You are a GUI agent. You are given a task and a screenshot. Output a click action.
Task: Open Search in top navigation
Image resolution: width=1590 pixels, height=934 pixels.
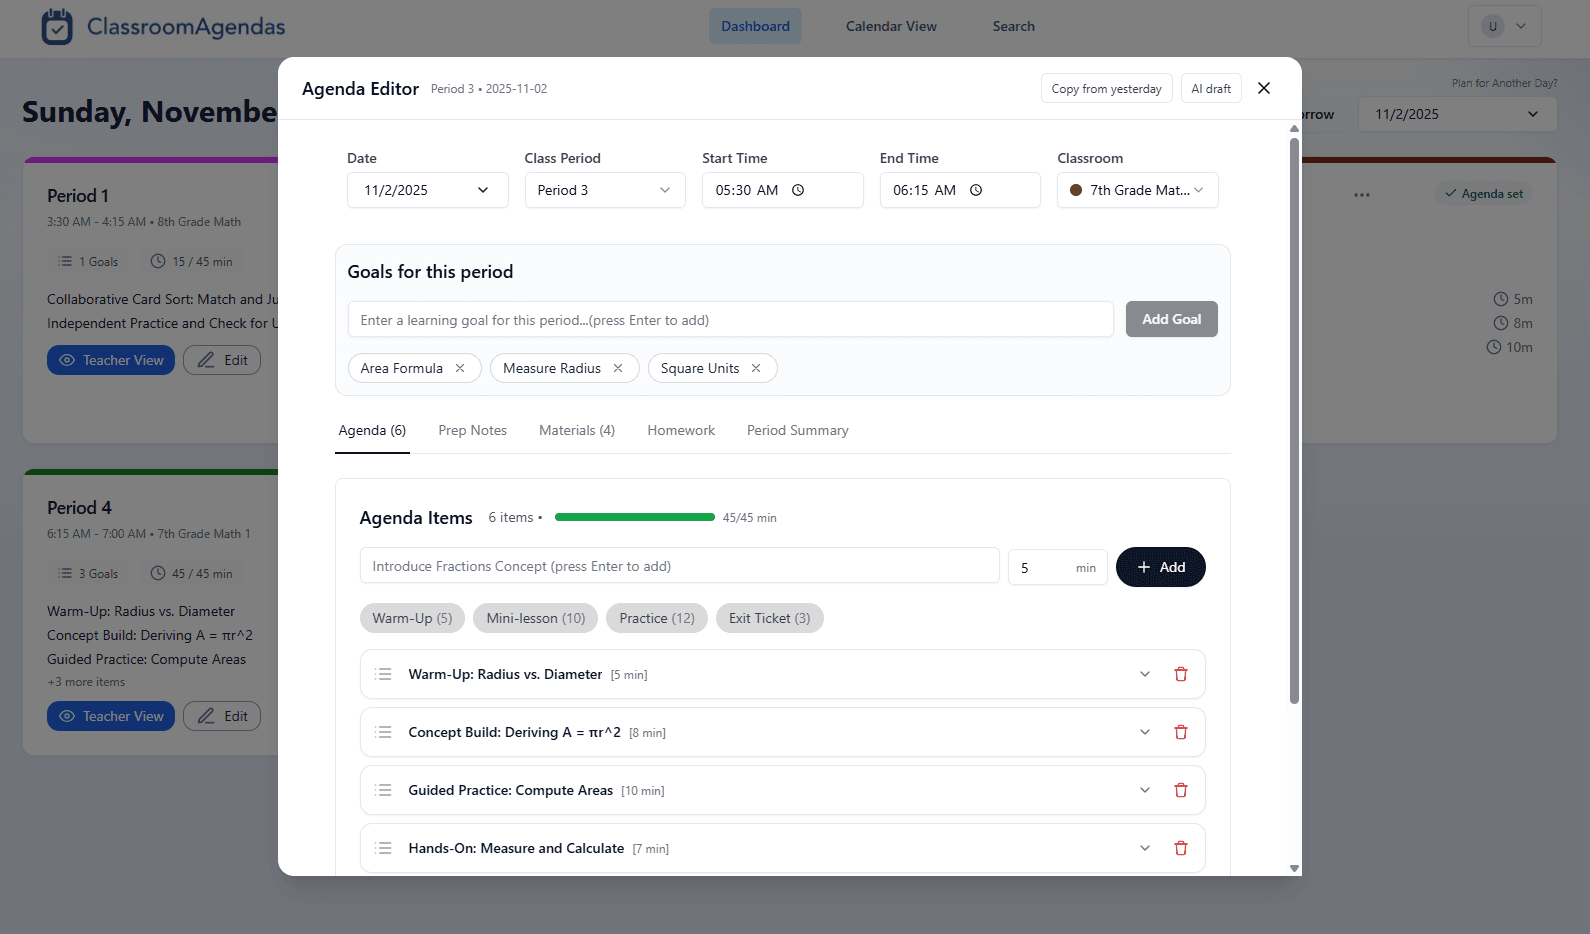point(1013,26)
